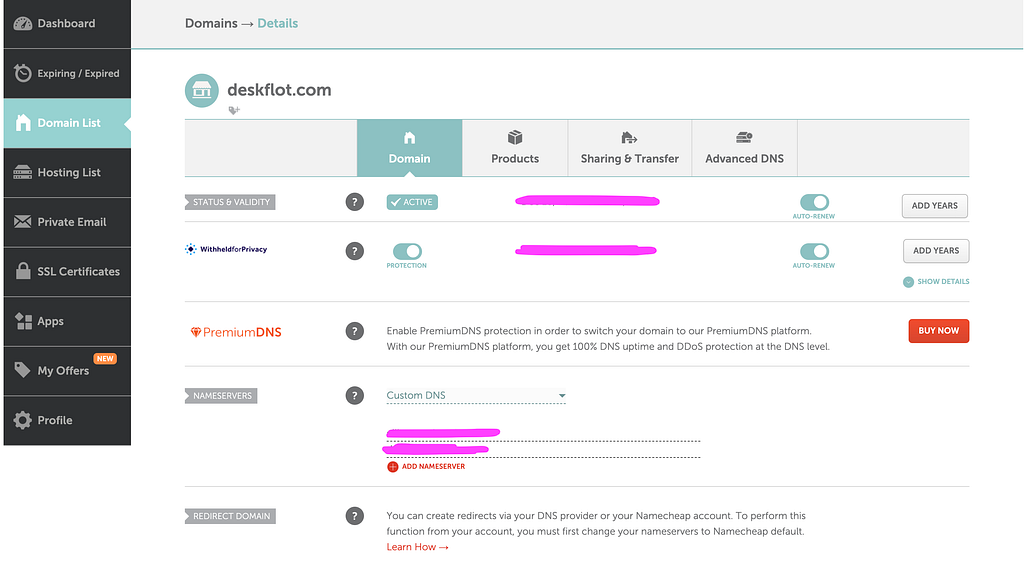This screenshot has height=563, width=1024.
Task: Open Profile in sidebar
Action: tap(67, 420)
